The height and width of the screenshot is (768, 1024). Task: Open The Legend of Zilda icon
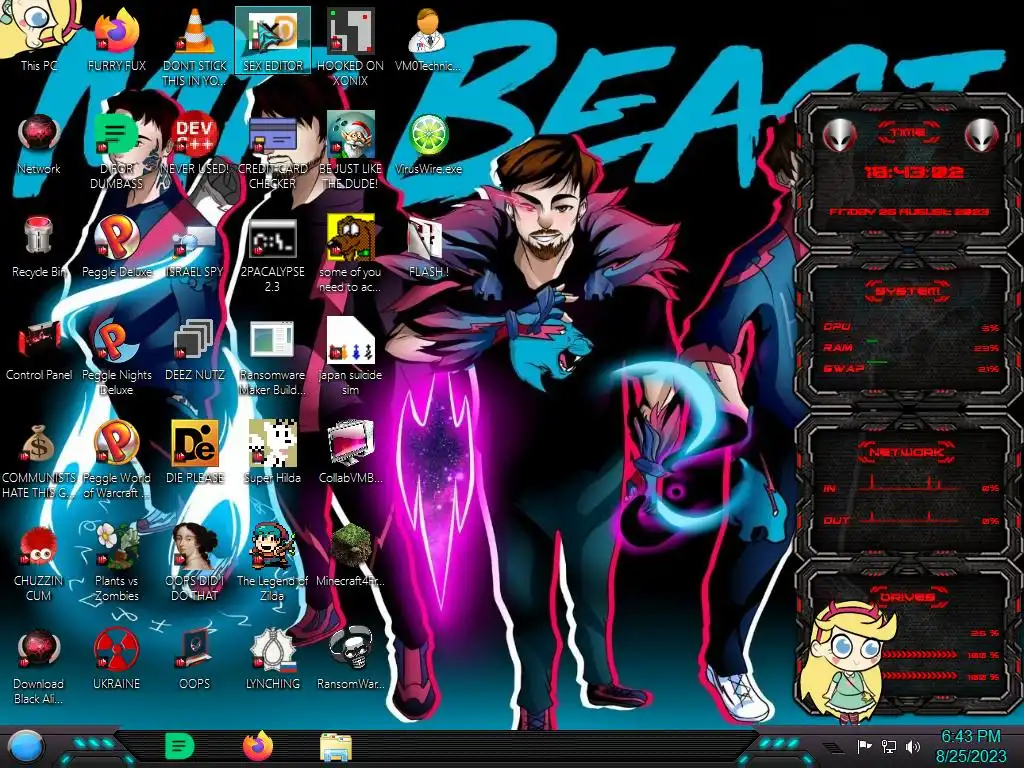[x=272, y=563]
